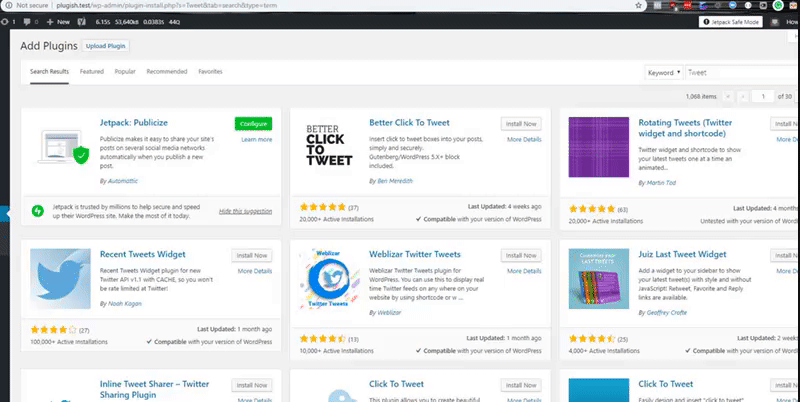Click author link Martin Tod

pyautogui.click(x=661, y=183)
